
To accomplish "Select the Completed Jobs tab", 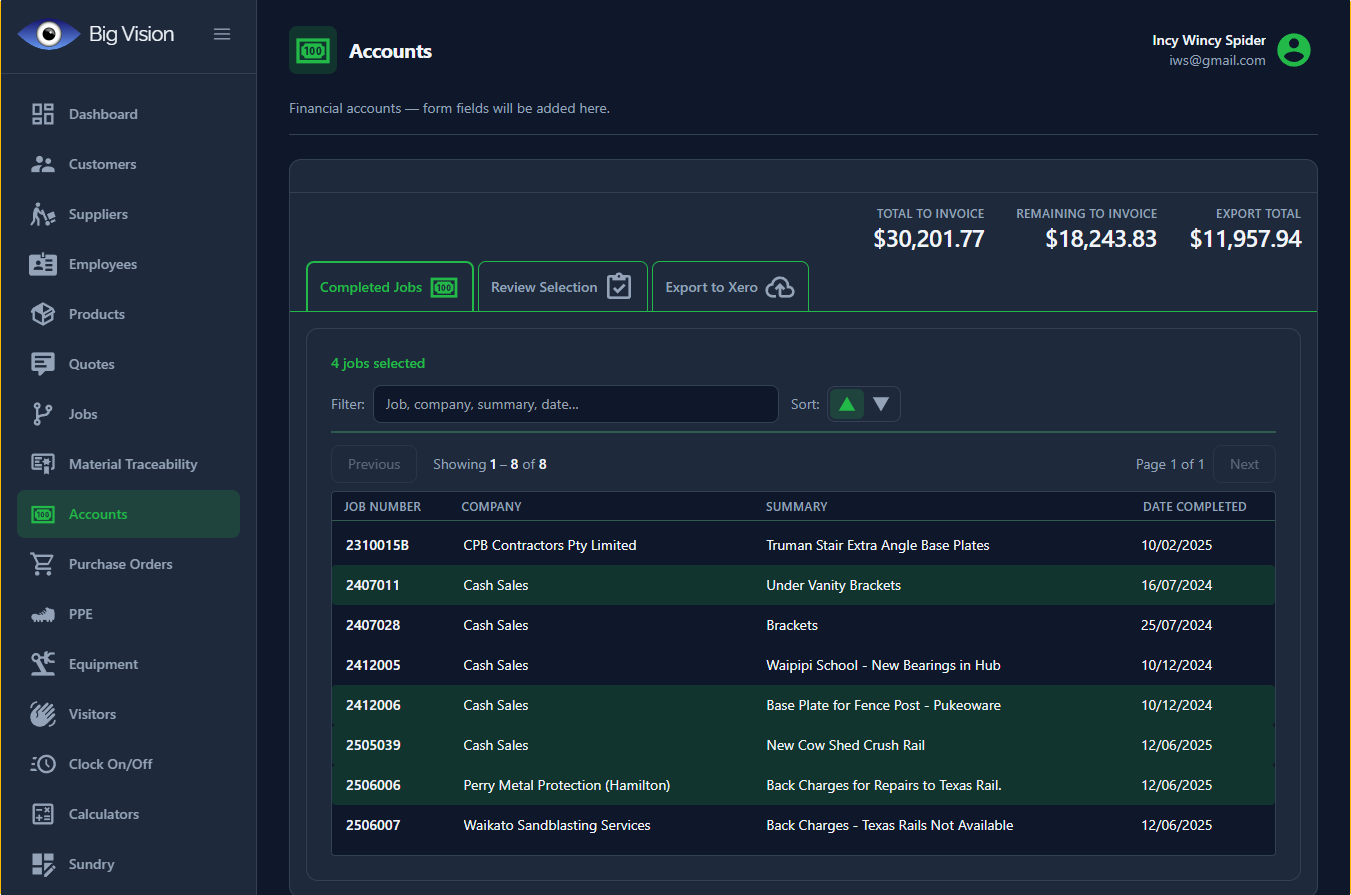I will click(x=389, y=287).
